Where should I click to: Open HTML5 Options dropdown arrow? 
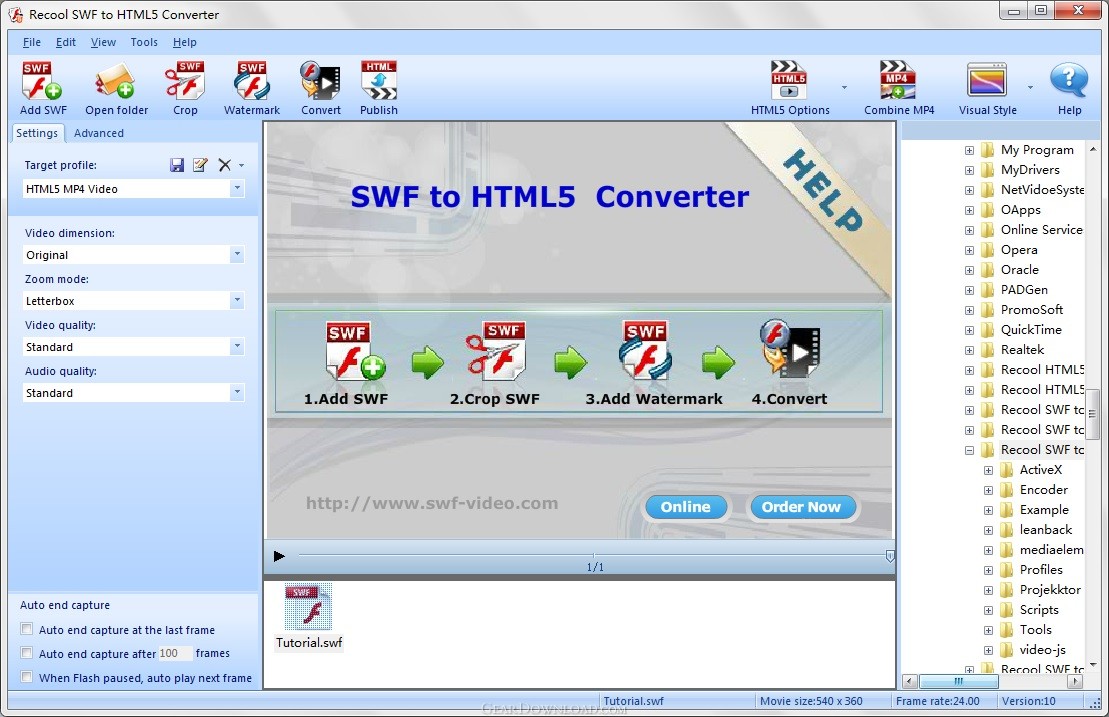(x=844, y=88)
